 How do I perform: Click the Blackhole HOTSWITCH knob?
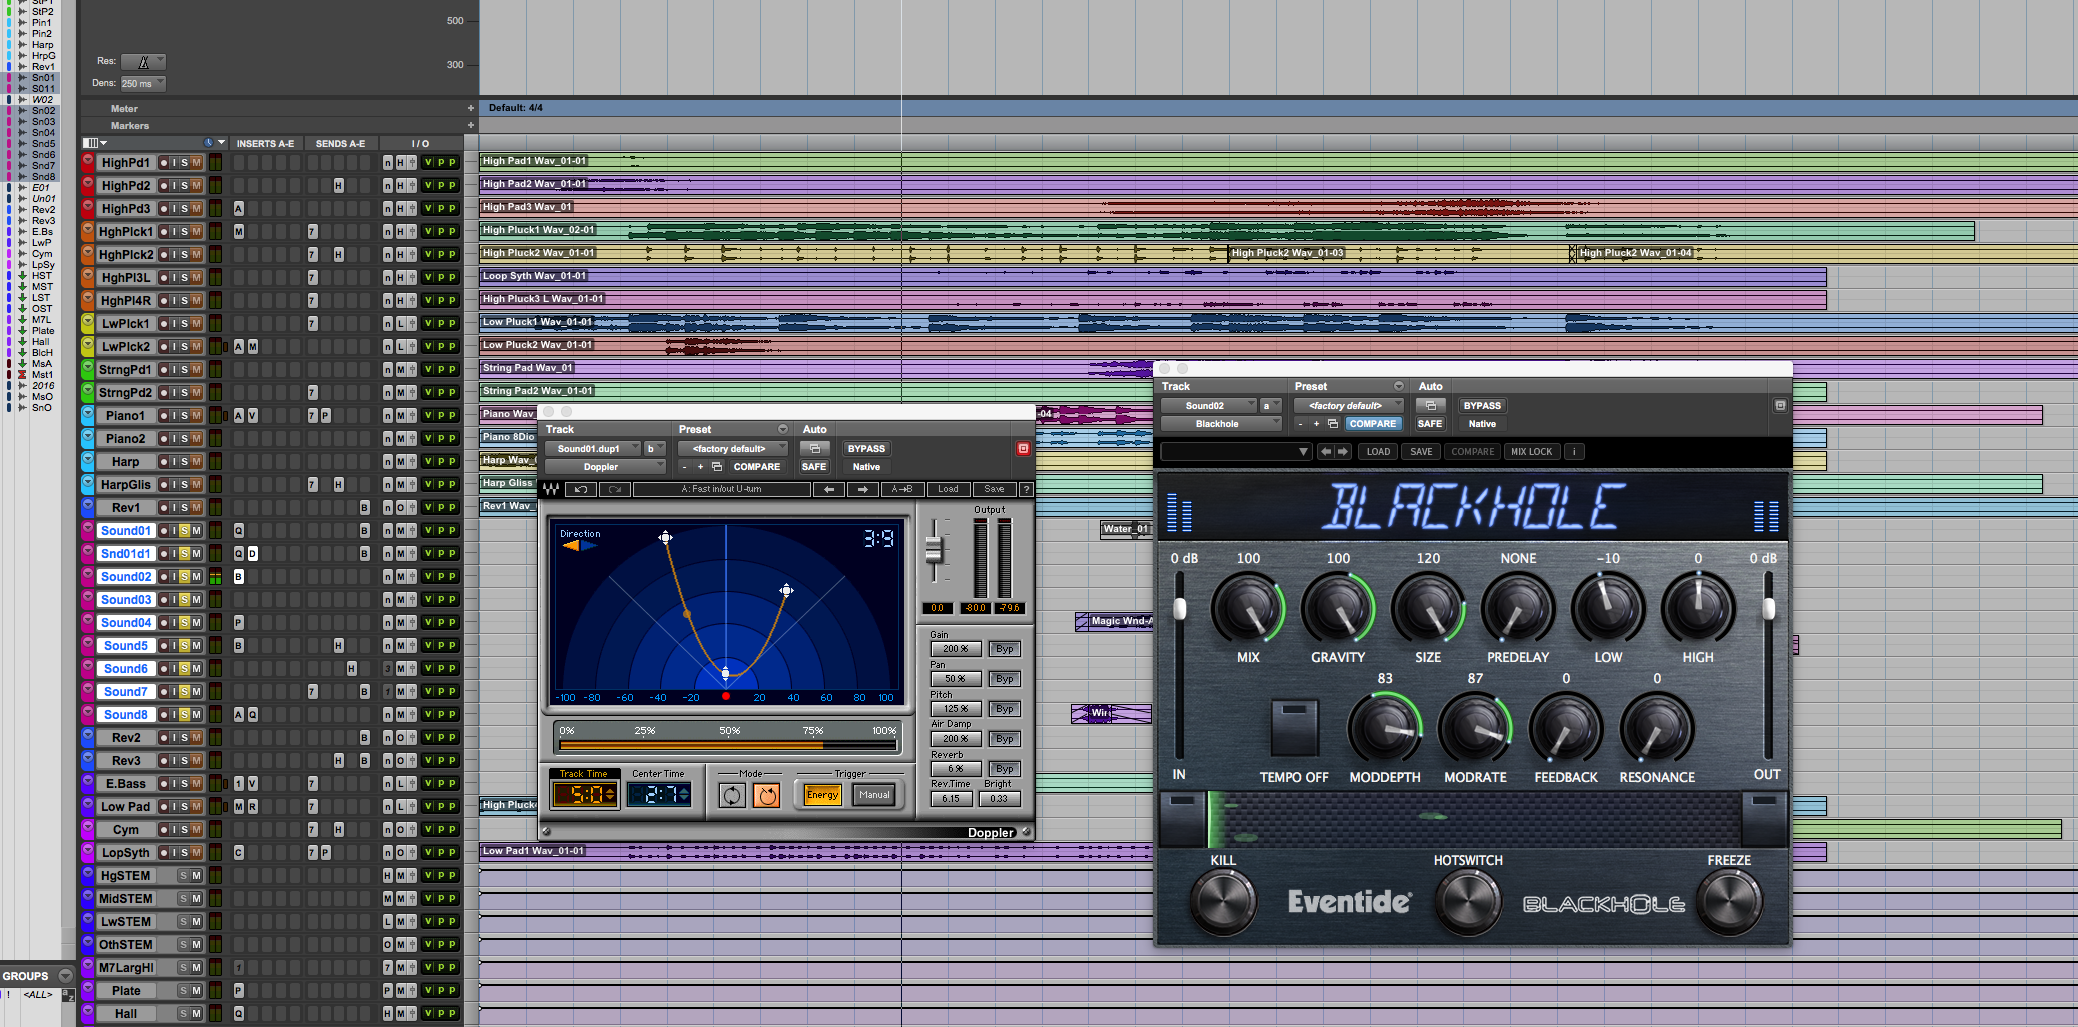1468,900
